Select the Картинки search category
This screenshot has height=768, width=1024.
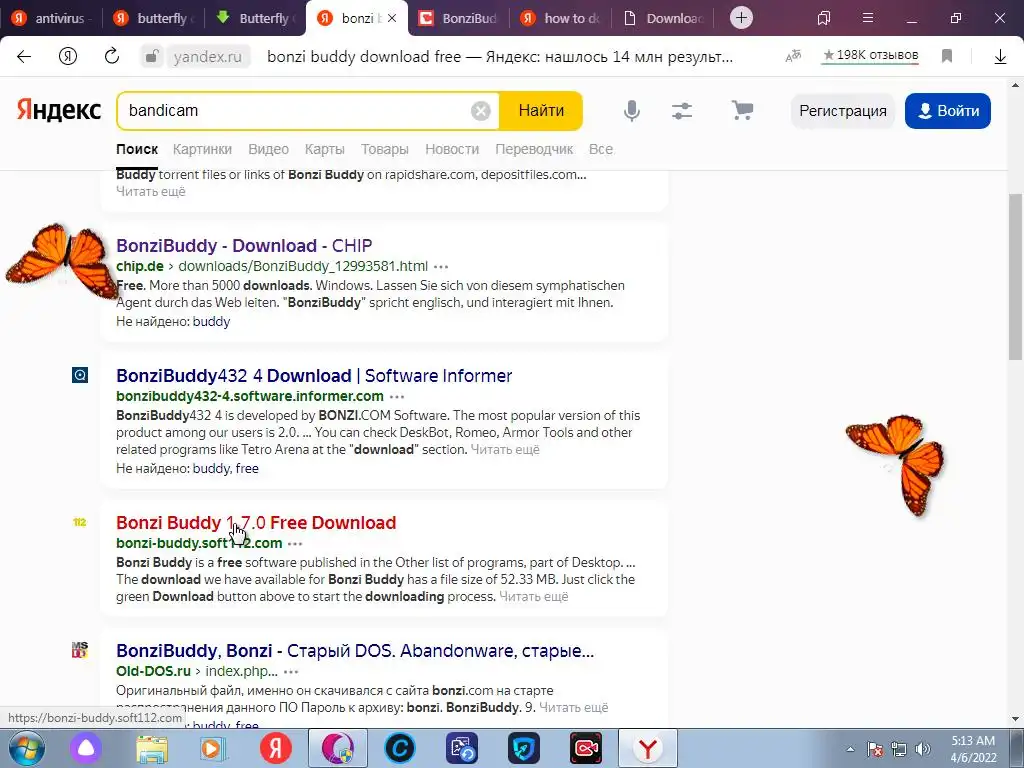[202, 149]
